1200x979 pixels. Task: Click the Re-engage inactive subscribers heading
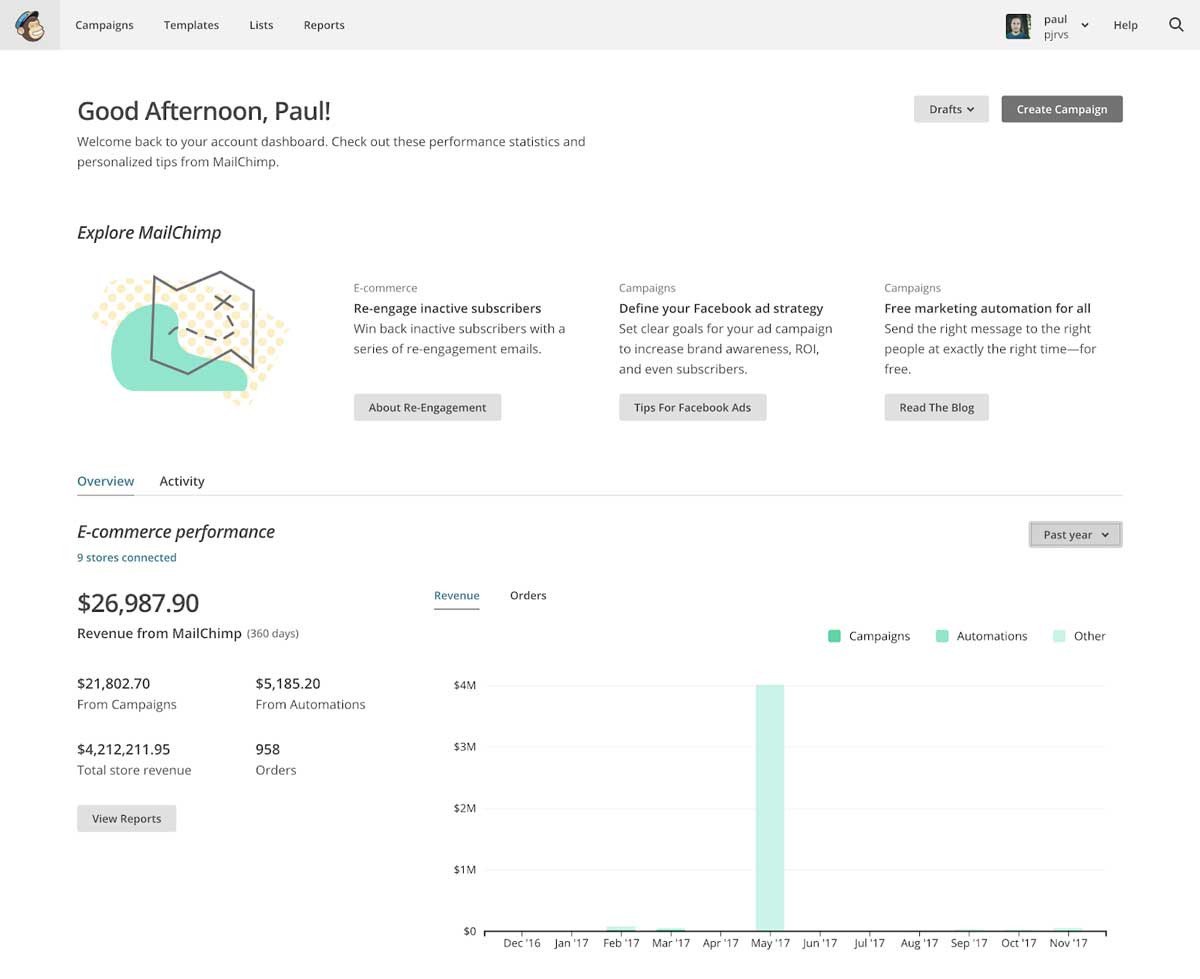click(447, 309)
